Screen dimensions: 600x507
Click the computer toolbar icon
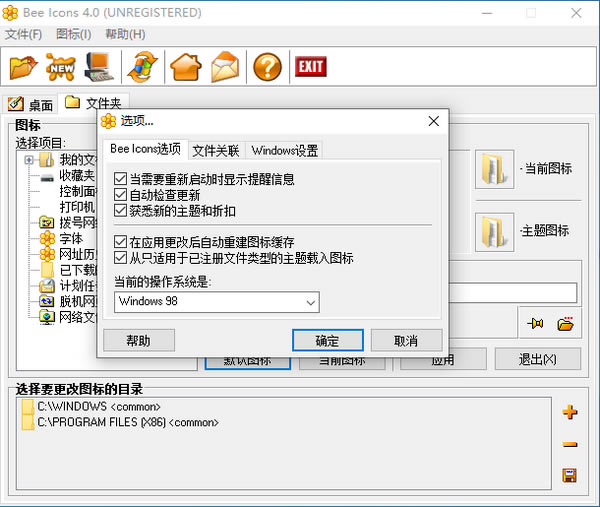(x=99, y=67)
